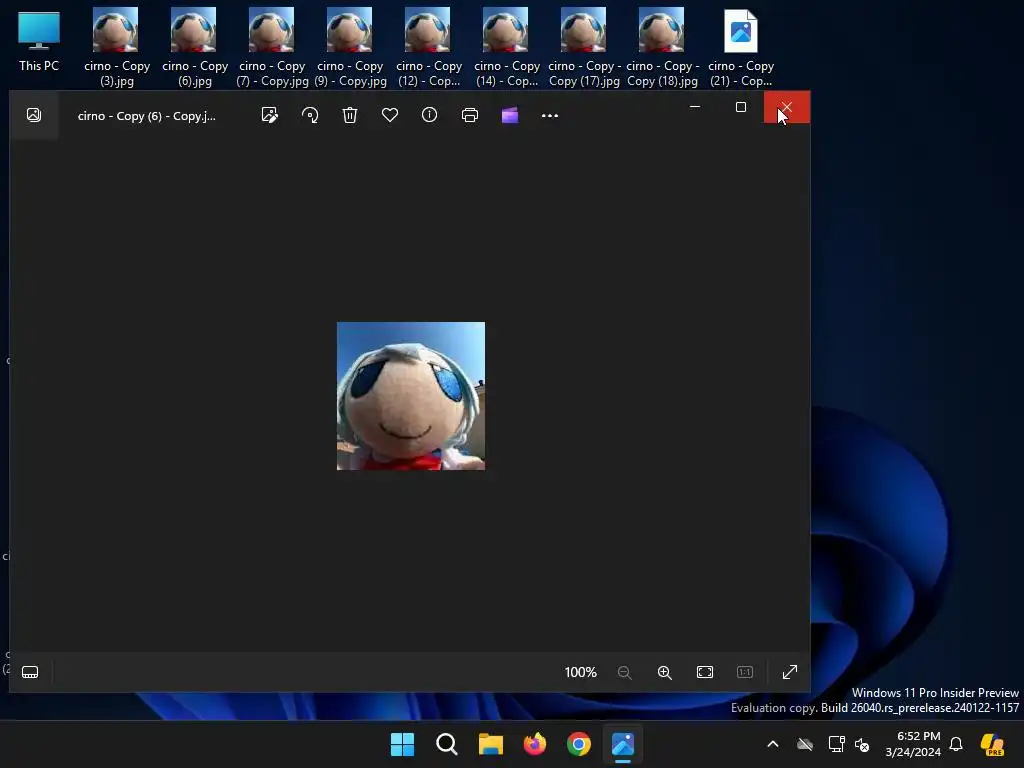Open the Windows Start menu
This screenshot has height=768, width=1024.
coord(402,744)
